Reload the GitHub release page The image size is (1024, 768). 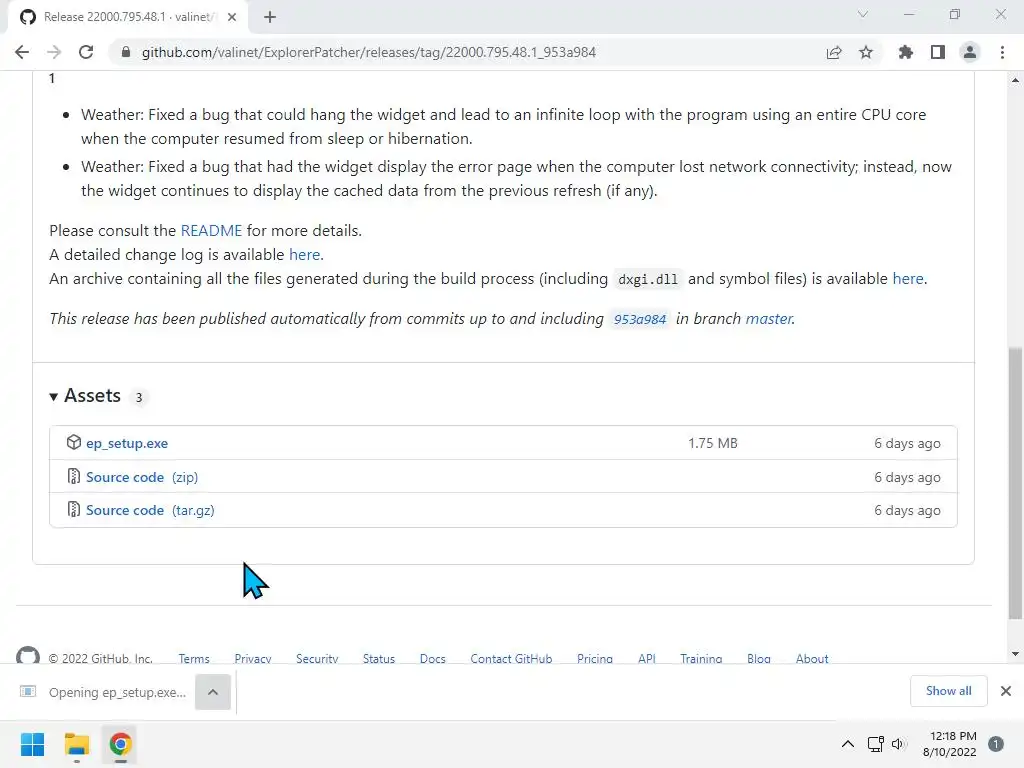click(86, 52)
